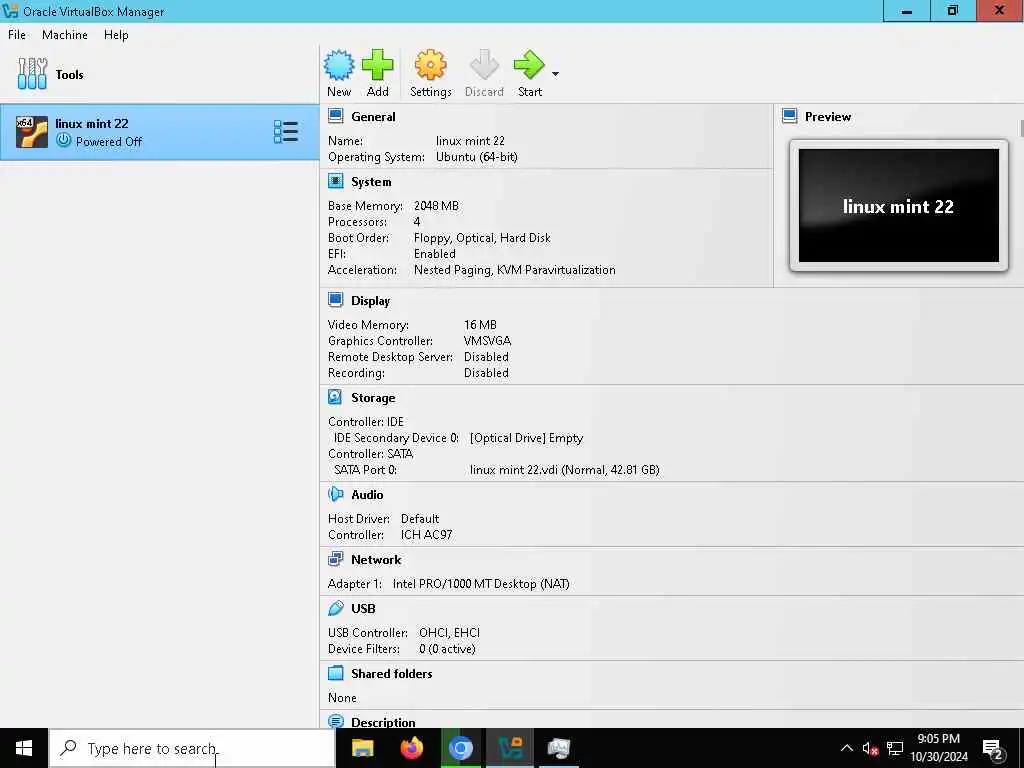1024x768 pixels.
Task: Click the details pane vertical scrollbar
Action: click(x=1020, y=128)
